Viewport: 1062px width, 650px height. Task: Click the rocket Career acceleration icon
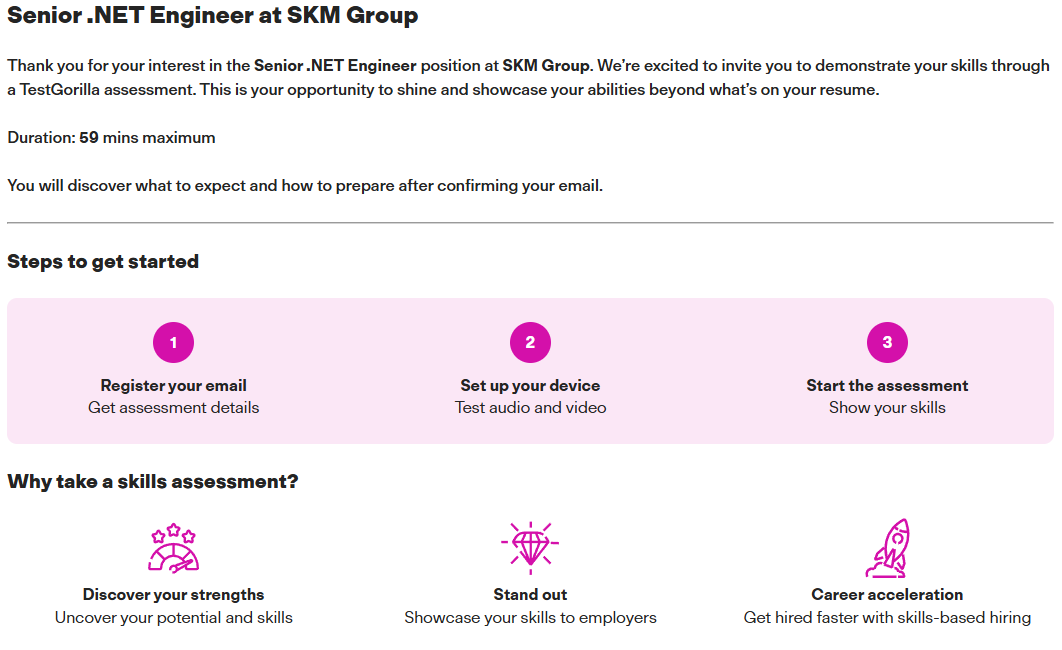(x=887, y=548)
